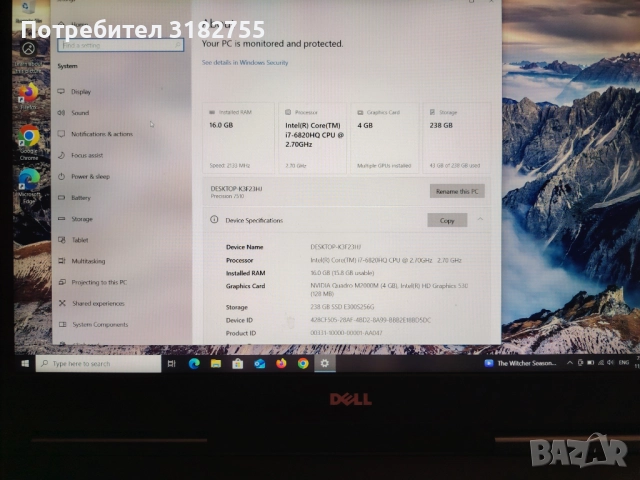This screenshot has height=480, width=640.
Task: Click the Storage 238 GB card
Action: (457, 138)
